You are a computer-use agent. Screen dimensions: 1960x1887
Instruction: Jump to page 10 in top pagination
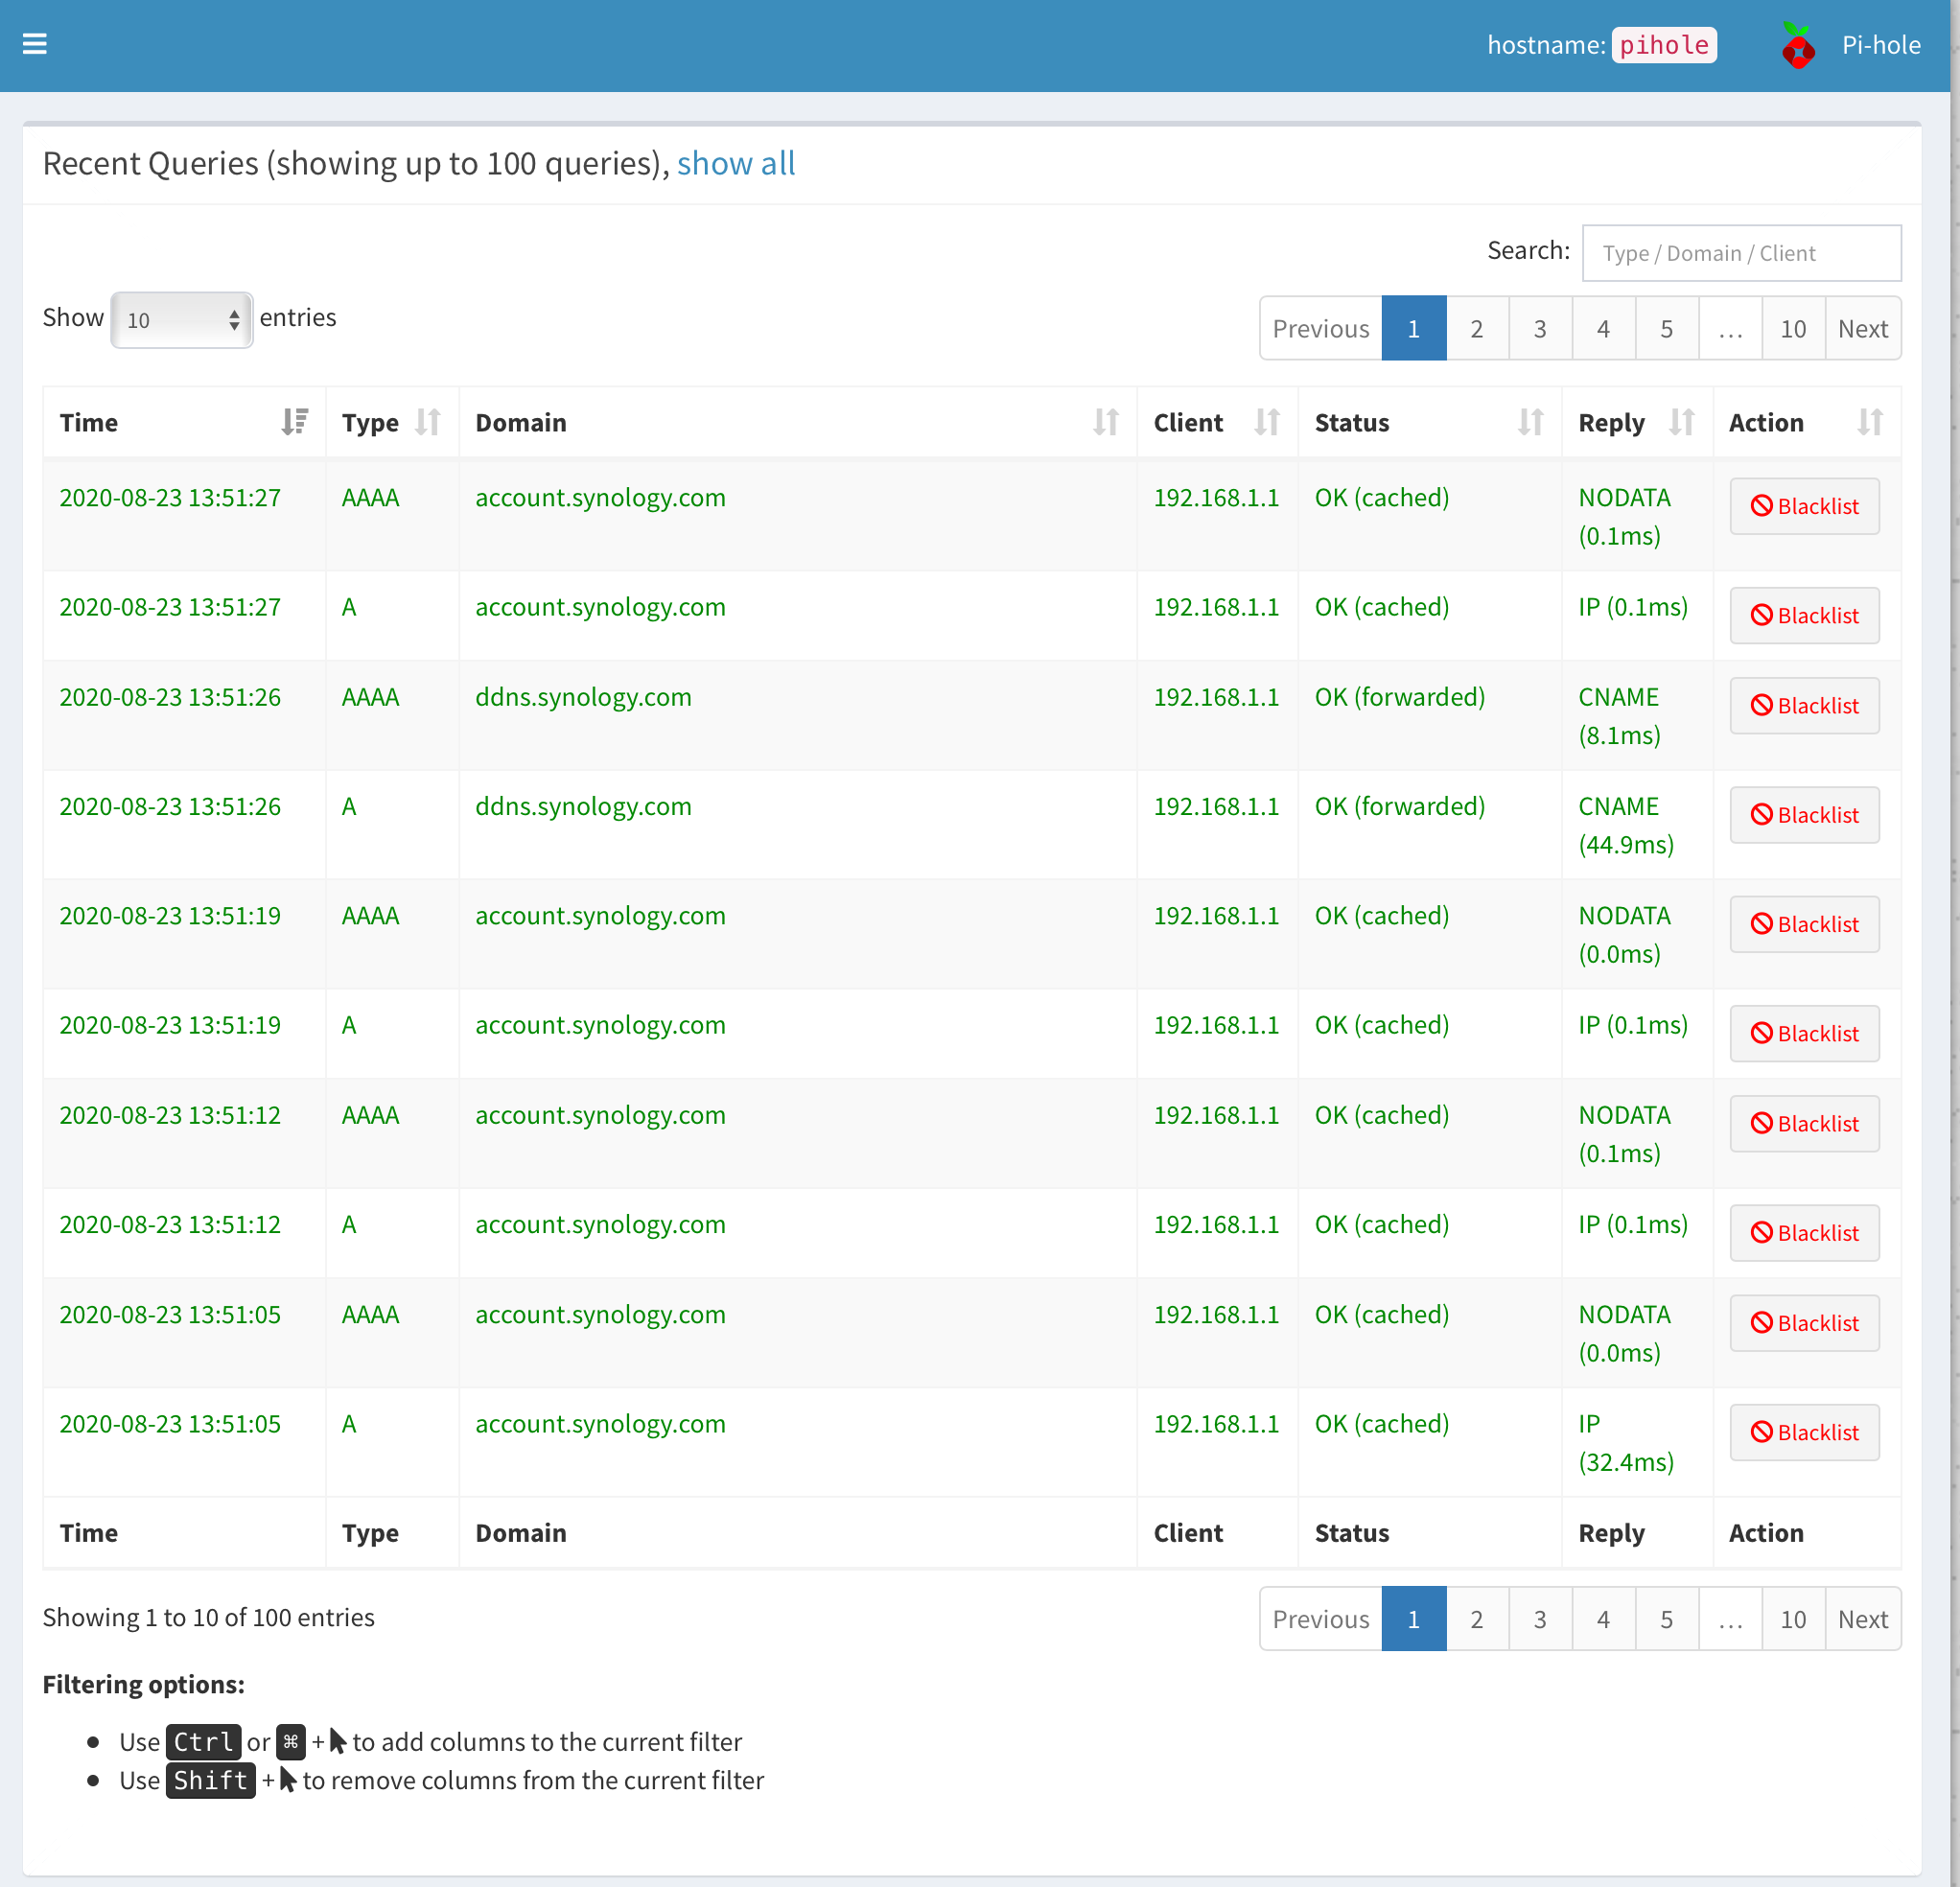[1793, 328]
